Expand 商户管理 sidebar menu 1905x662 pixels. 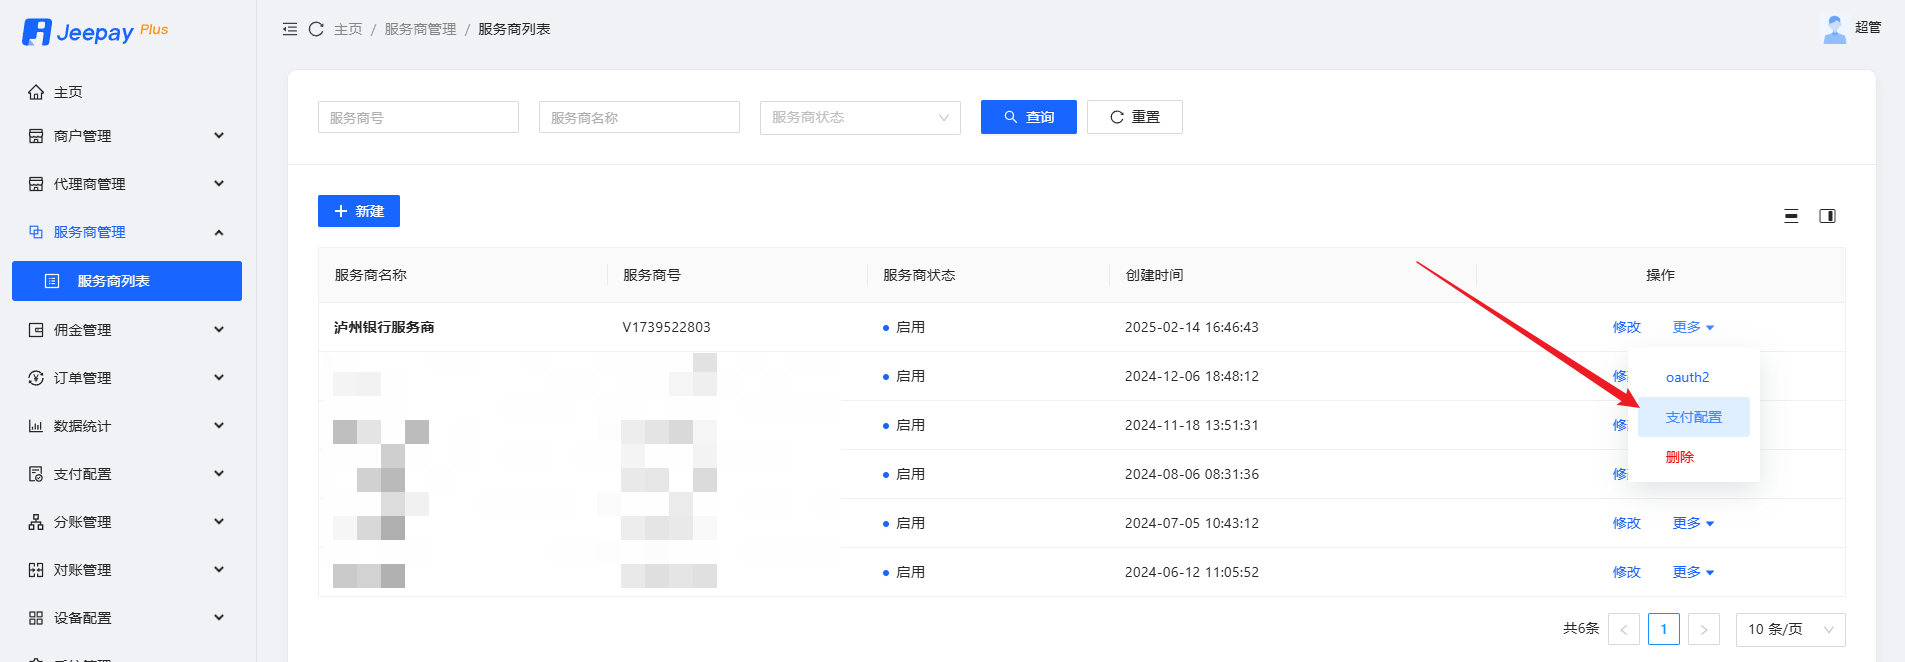tap(127, 136)
